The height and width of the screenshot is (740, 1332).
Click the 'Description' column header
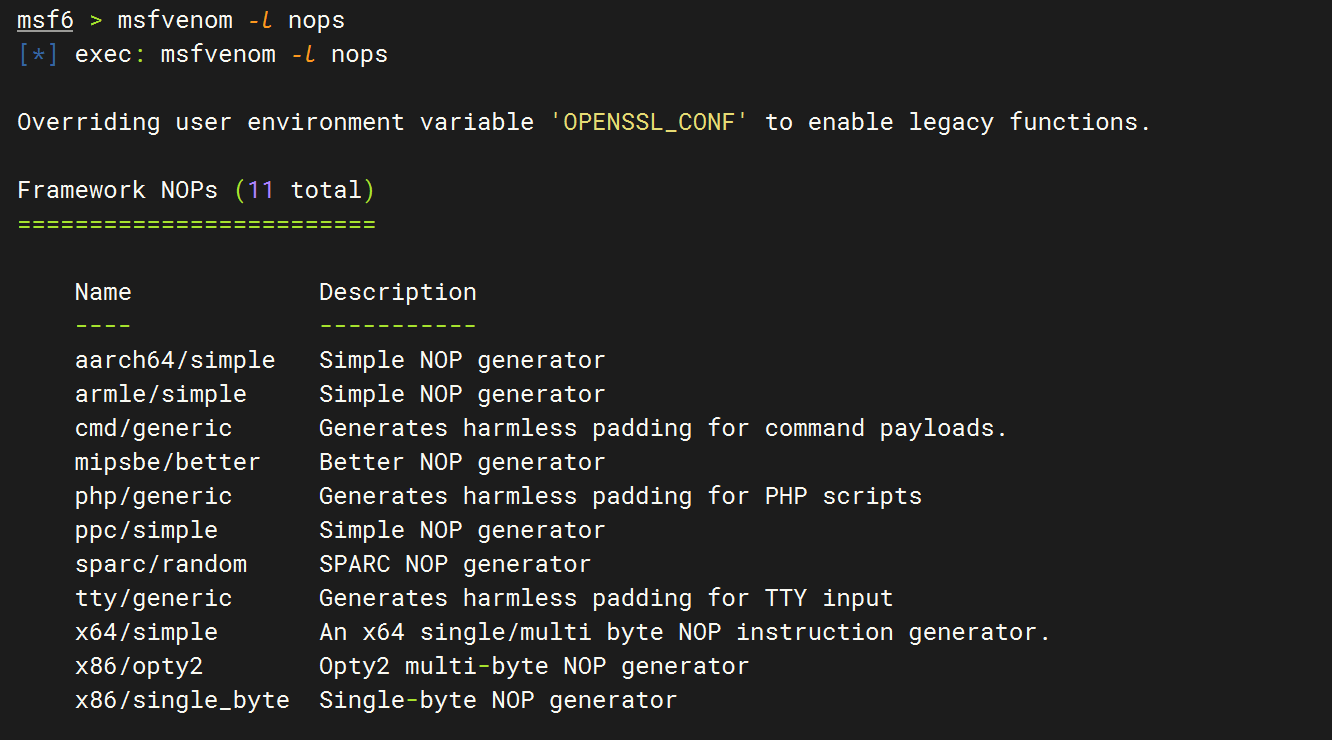pos(398,292)
